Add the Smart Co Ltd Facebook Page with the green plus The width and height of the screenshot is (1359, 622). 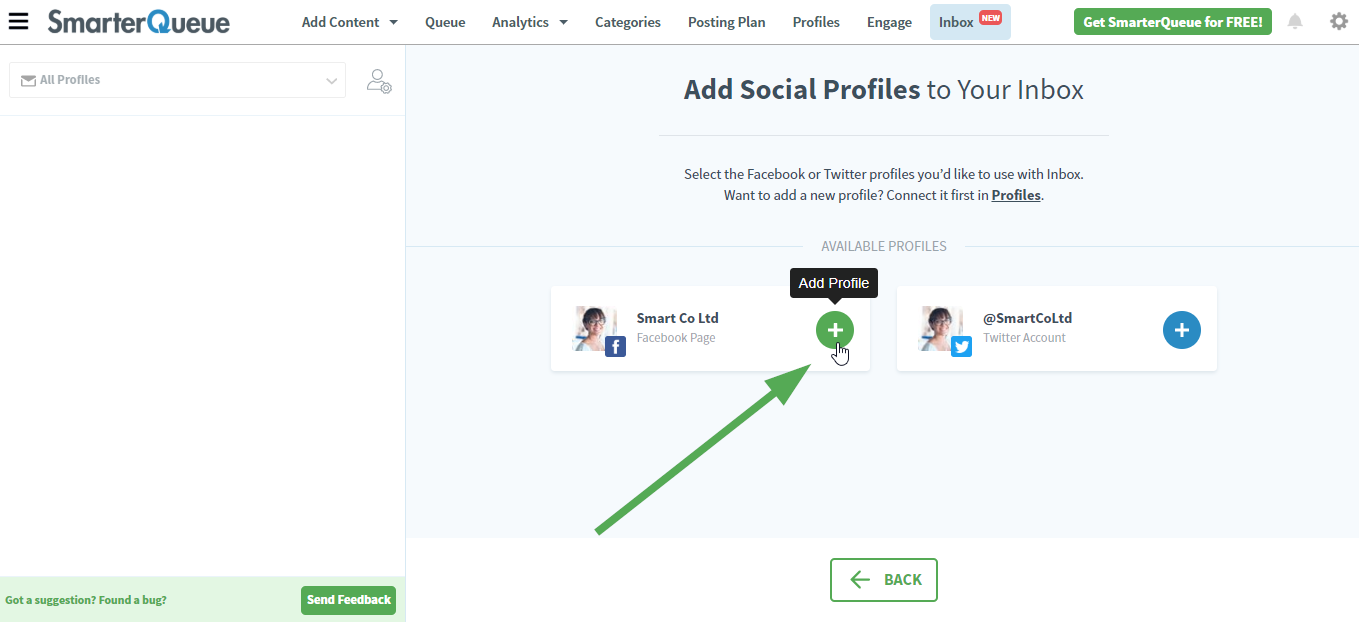pyautogui.click(x=834, y=329)
